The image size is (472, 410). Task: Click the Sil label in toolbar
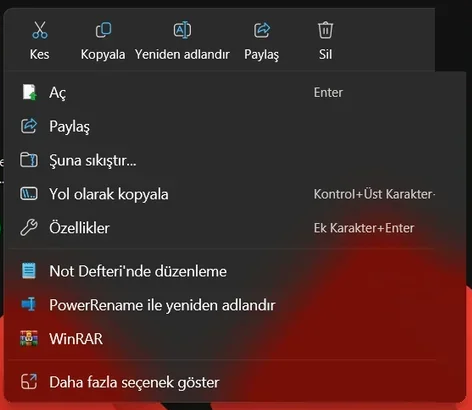(x=325, y=54)
